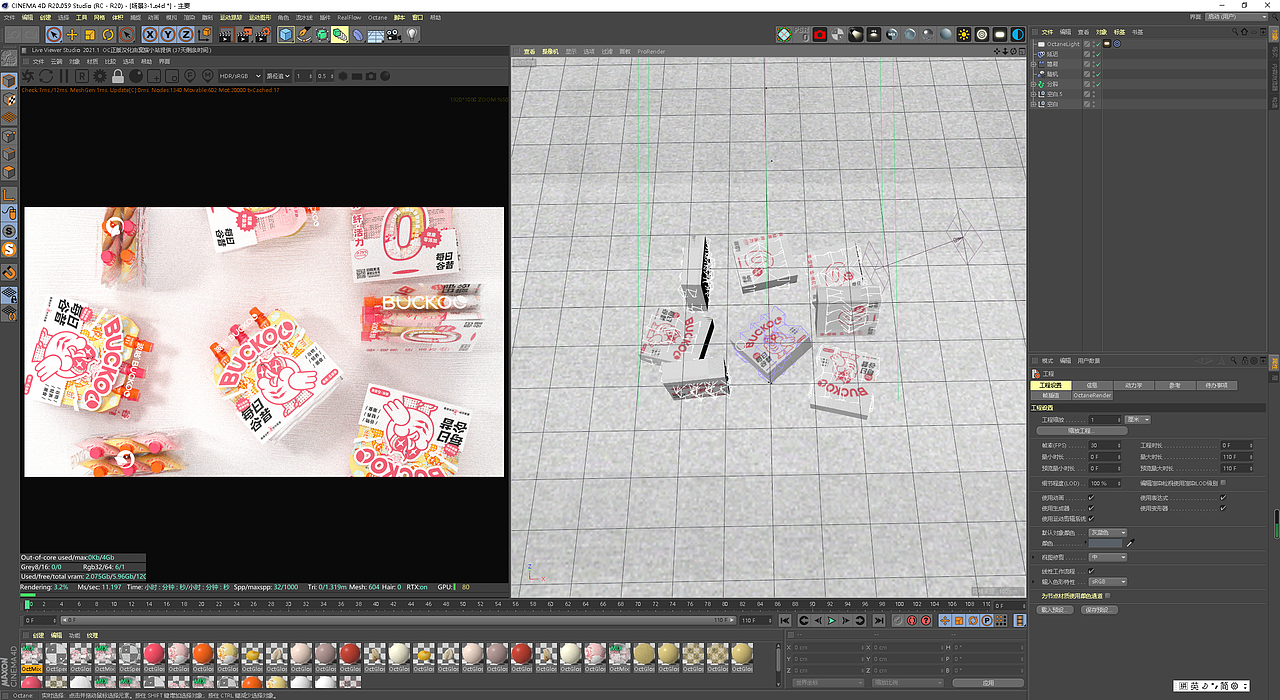This screenshot has width=1280, height=700.
Task: Click the default color swatch
Action: click(x=1105, y=543)
